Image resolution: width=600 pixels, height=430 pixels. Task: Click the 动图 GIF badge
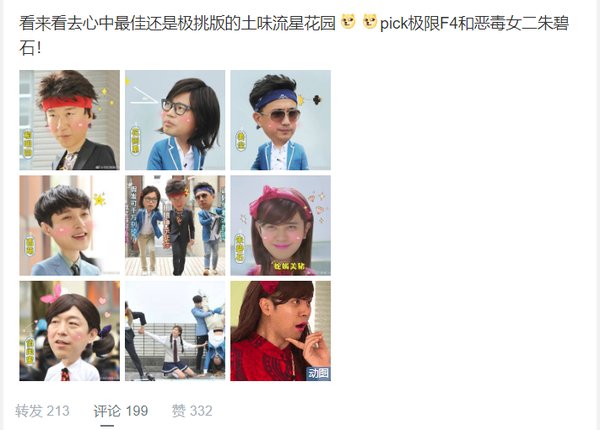318,373
